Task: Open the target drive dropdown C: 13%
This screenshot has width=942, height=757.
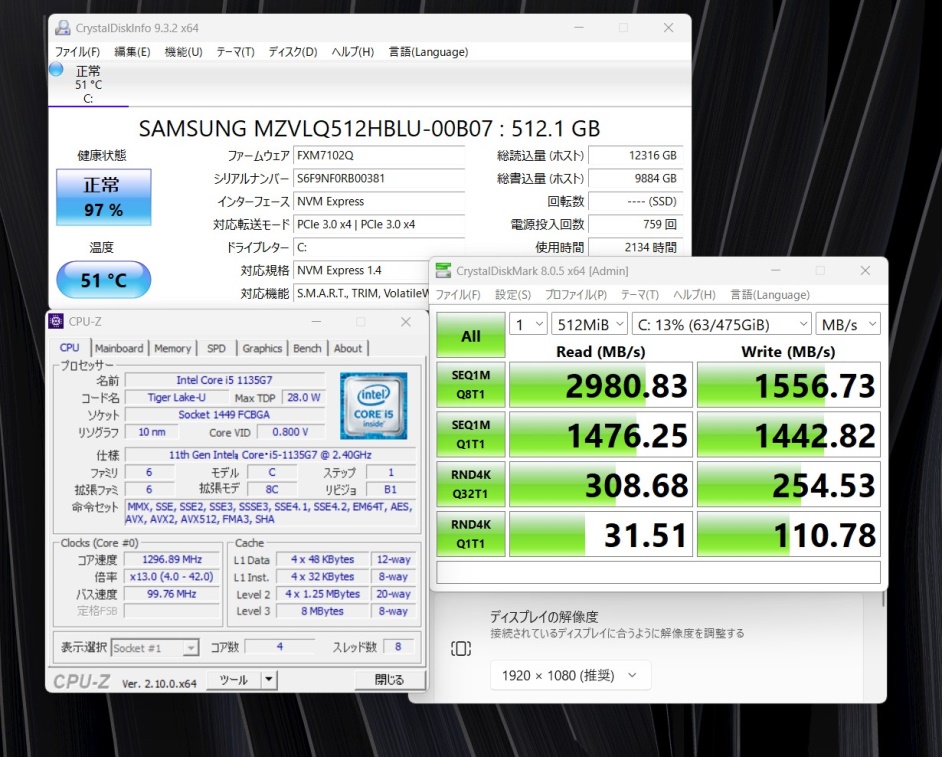Action: pyautogui.click(x=722, y=324)
